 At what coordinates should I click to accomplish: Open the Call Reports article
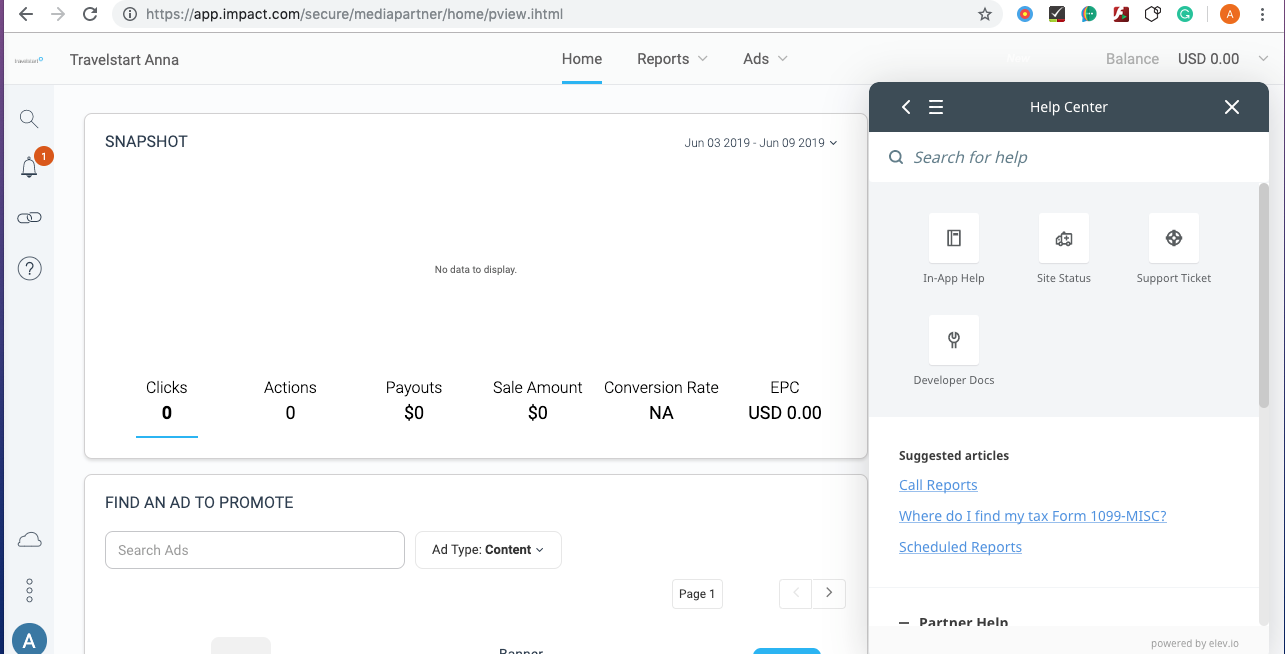coord(938,485)
